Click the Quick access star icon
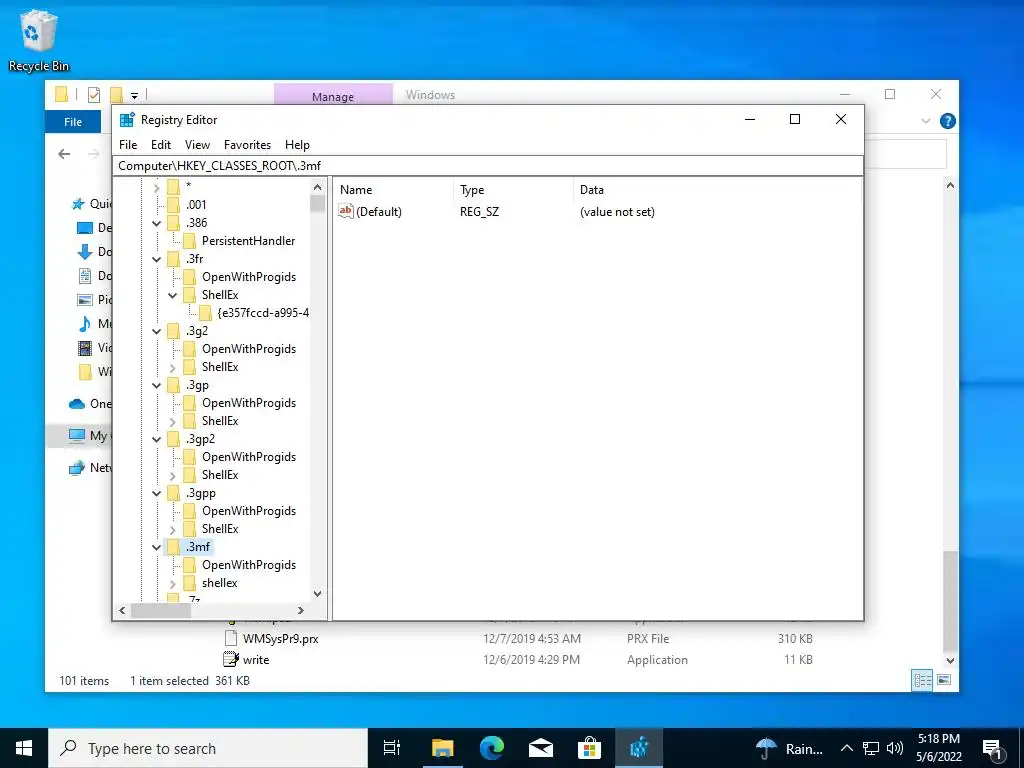The width and height of the screenshot is (1024, 768). click(x=78, y=204)
